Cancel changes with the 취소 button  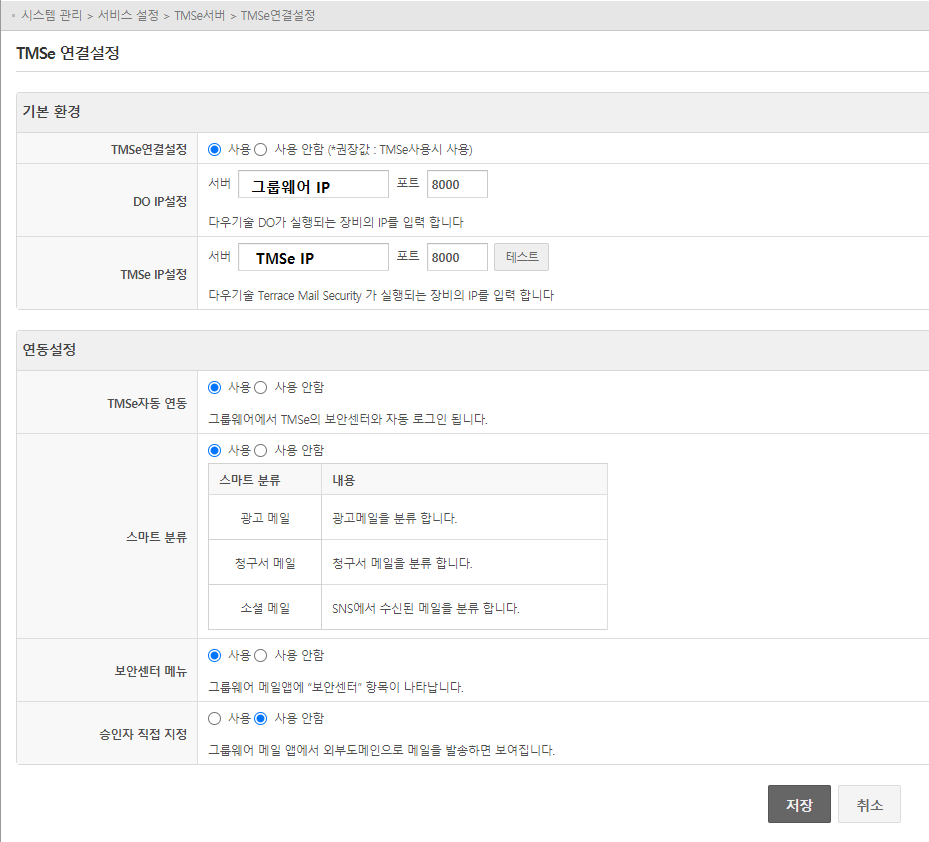869,804
